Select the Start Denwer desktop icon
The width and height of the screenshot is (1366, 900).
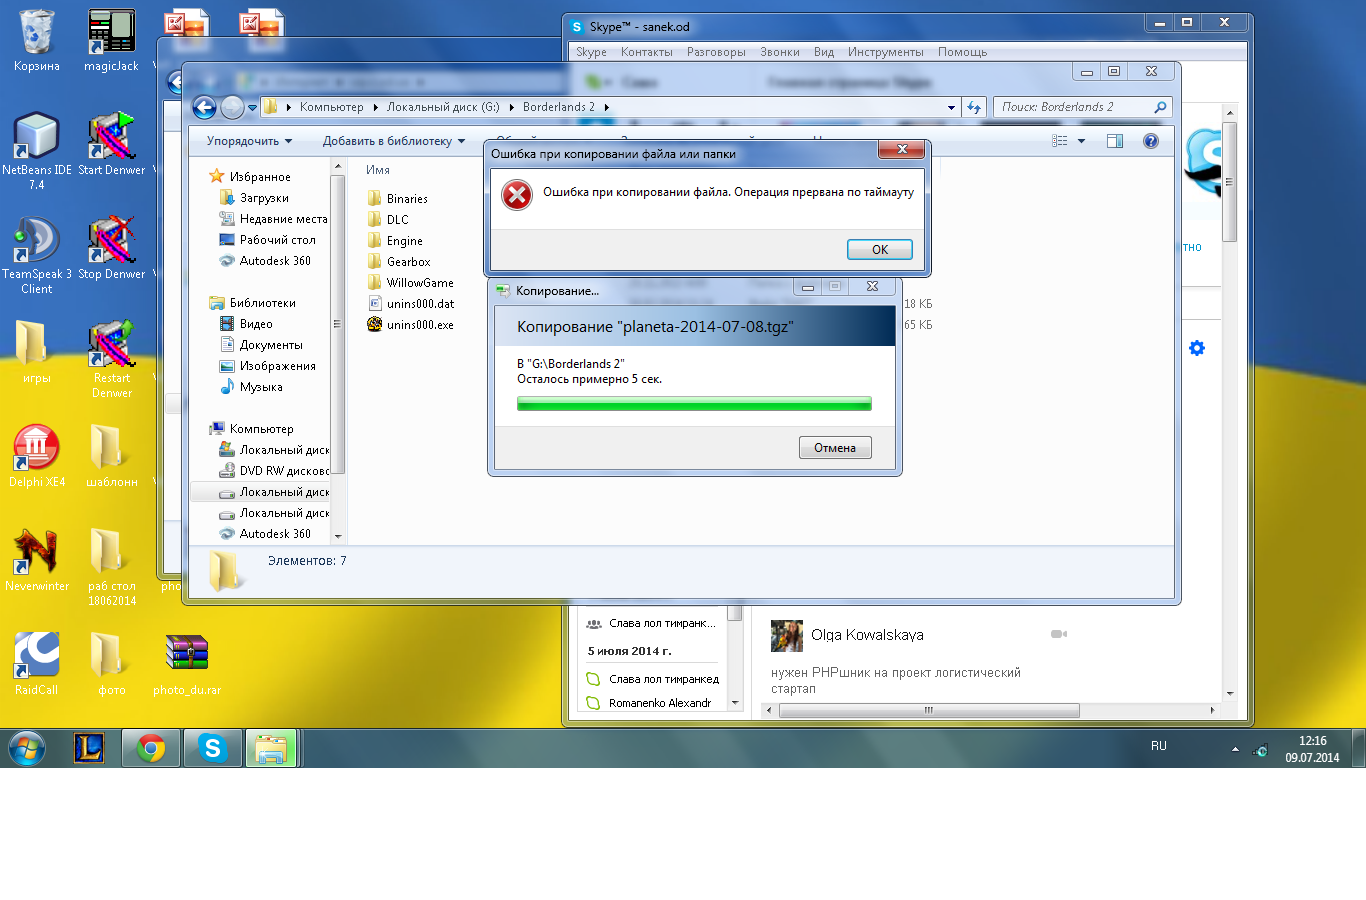tap(112, 144)
